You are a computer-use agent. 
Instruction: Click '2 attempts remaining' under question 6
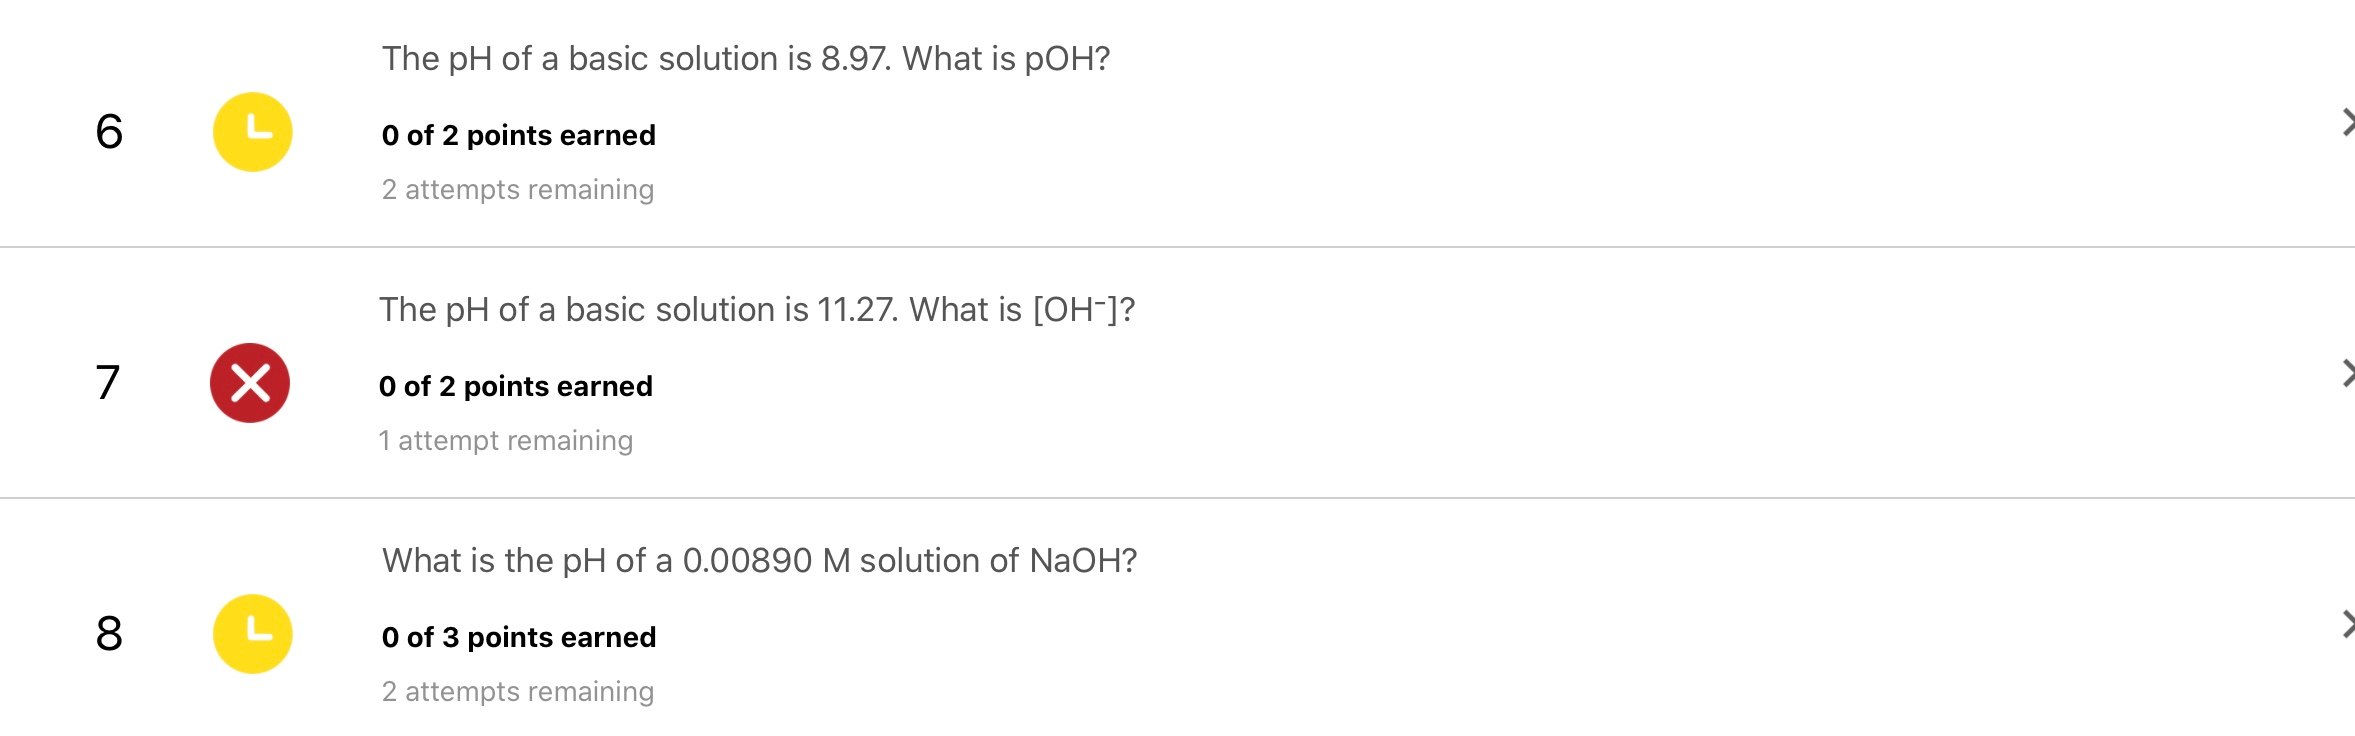point(518,188)
